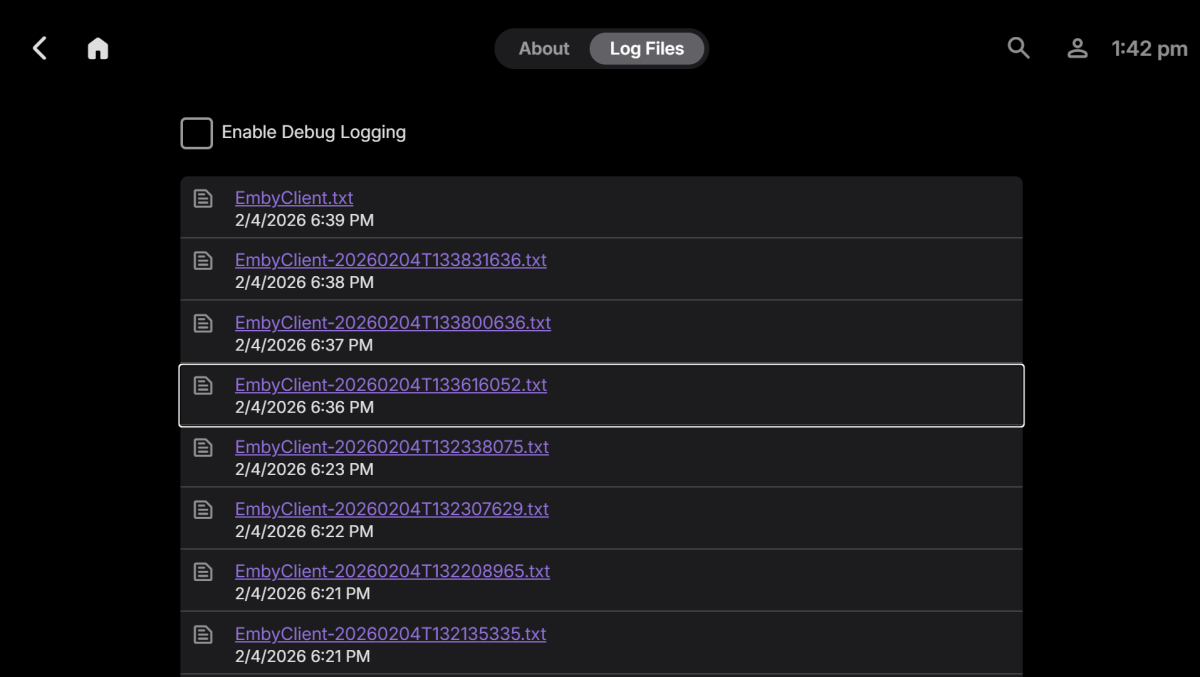
Task: Open the home screen icon
Action: (97, 47)
